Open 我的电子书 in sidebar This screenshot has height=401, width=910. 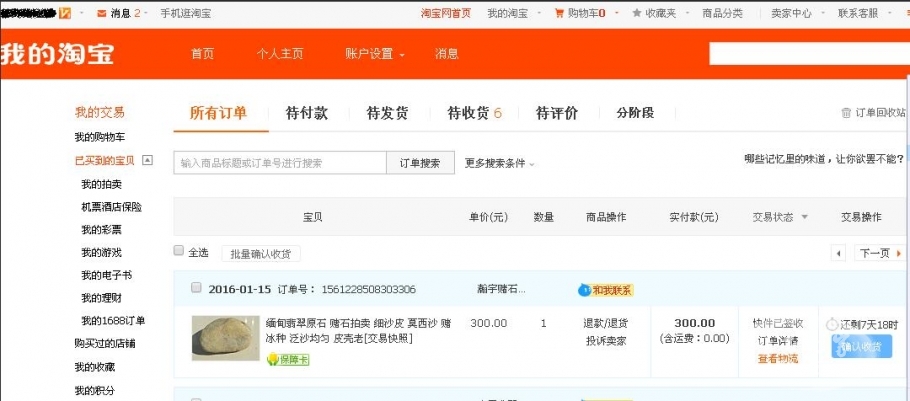[x=107, y=275]
